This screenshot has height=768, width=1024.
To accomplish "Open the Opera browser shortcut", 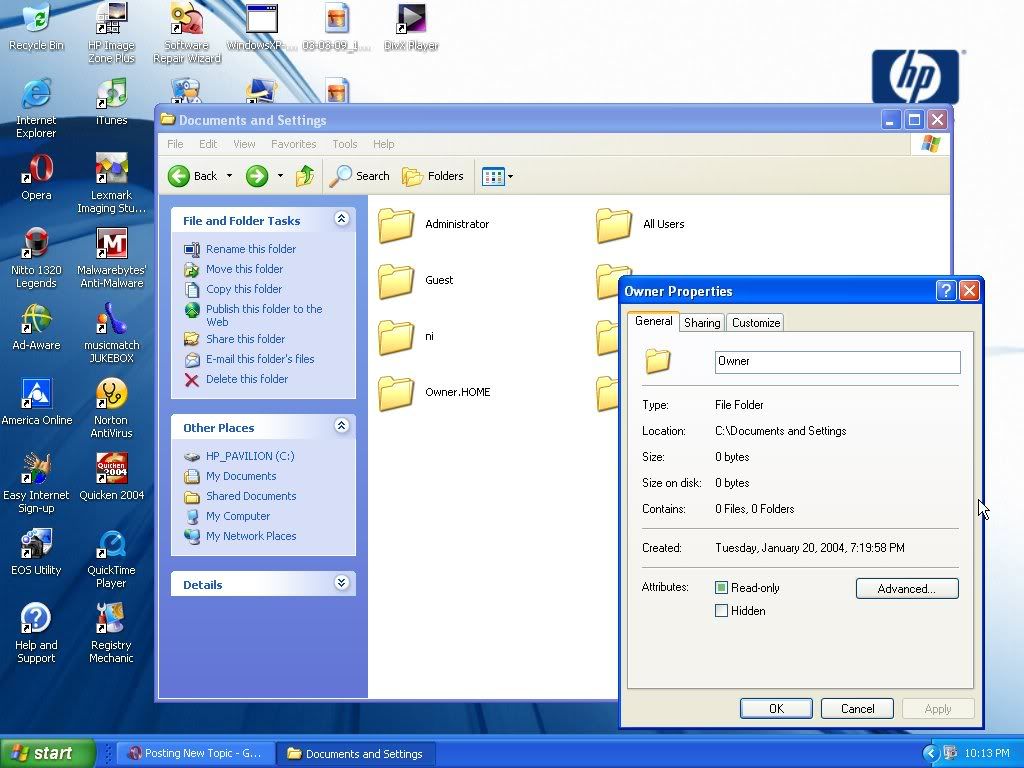I will pos(36,177).
